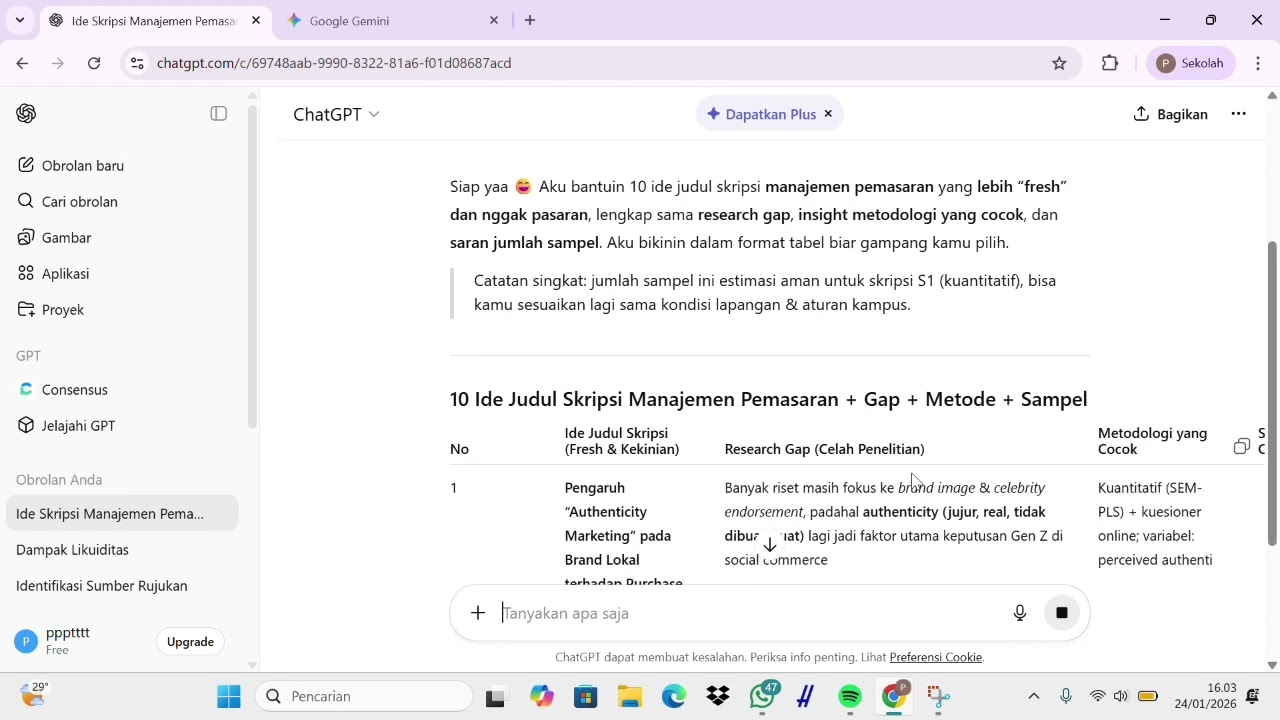Expand the ChatGPT model dropdown
The width and height of the screenshot is (1280, 720).
(x=336, y=114)
